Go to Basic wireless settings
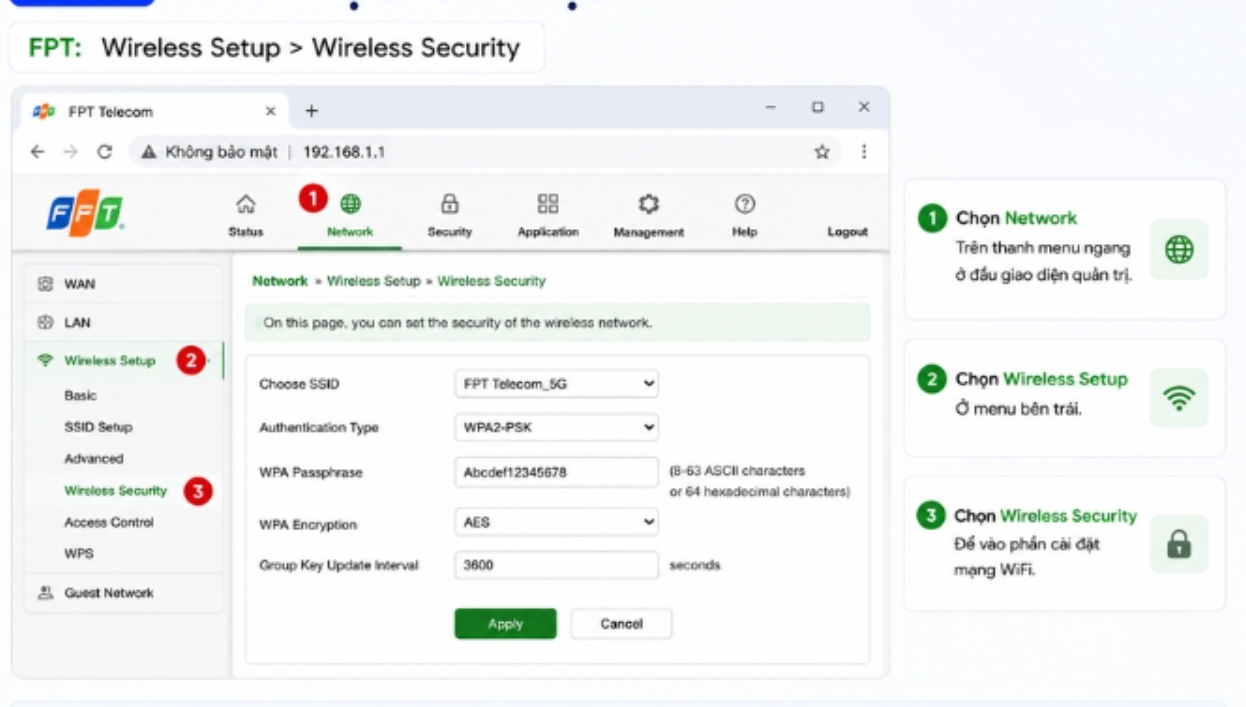This screenshot has width=1246, height=707. (x=80, y=395)
